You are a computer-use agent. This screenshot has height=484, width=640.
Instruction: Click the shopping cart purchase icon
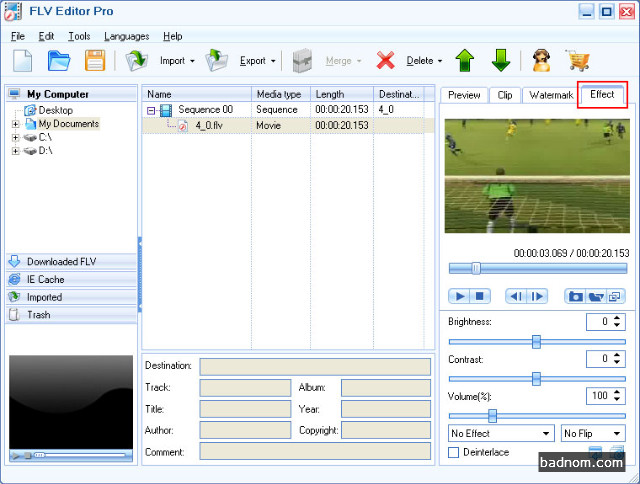(578, 61)
